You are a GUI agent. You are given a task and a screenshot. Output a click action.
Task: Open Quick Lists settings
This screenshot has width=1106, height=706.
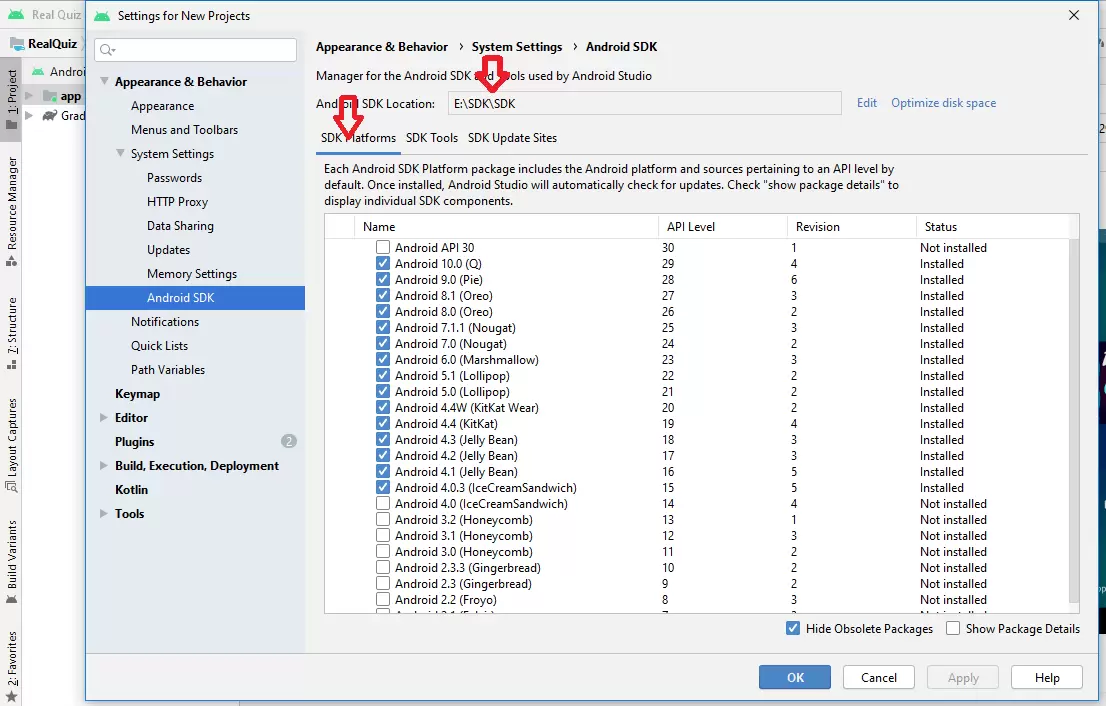click(x=159, y=346)
